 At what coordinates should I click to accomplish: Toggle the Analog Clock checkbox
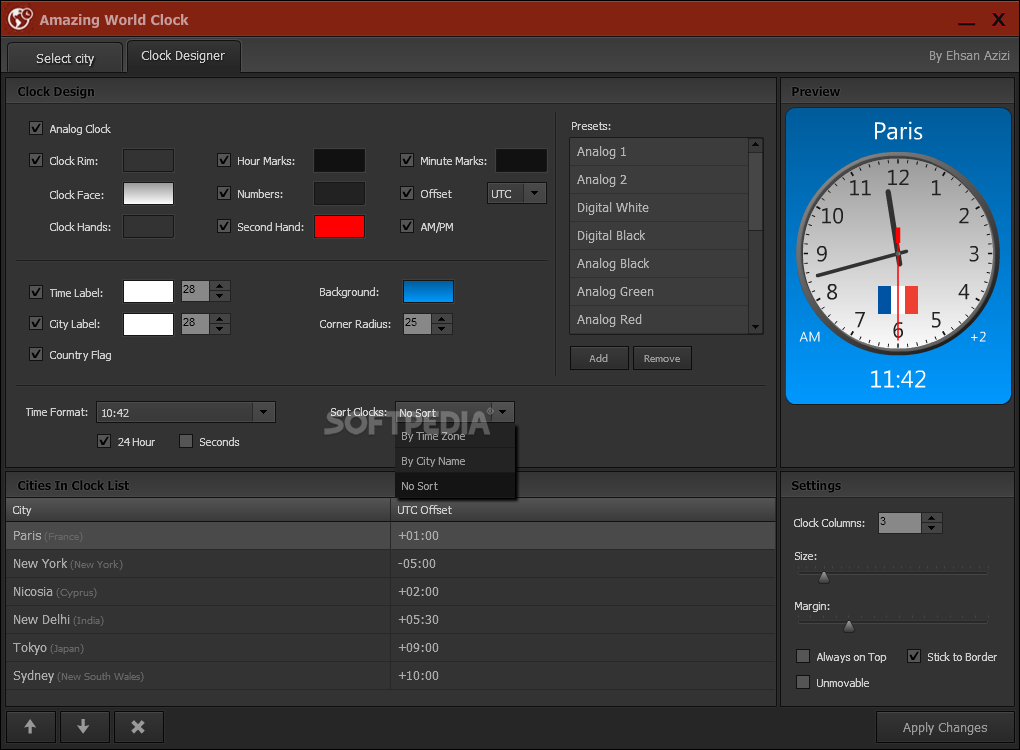pyautogui.click(x=36, y=128)
